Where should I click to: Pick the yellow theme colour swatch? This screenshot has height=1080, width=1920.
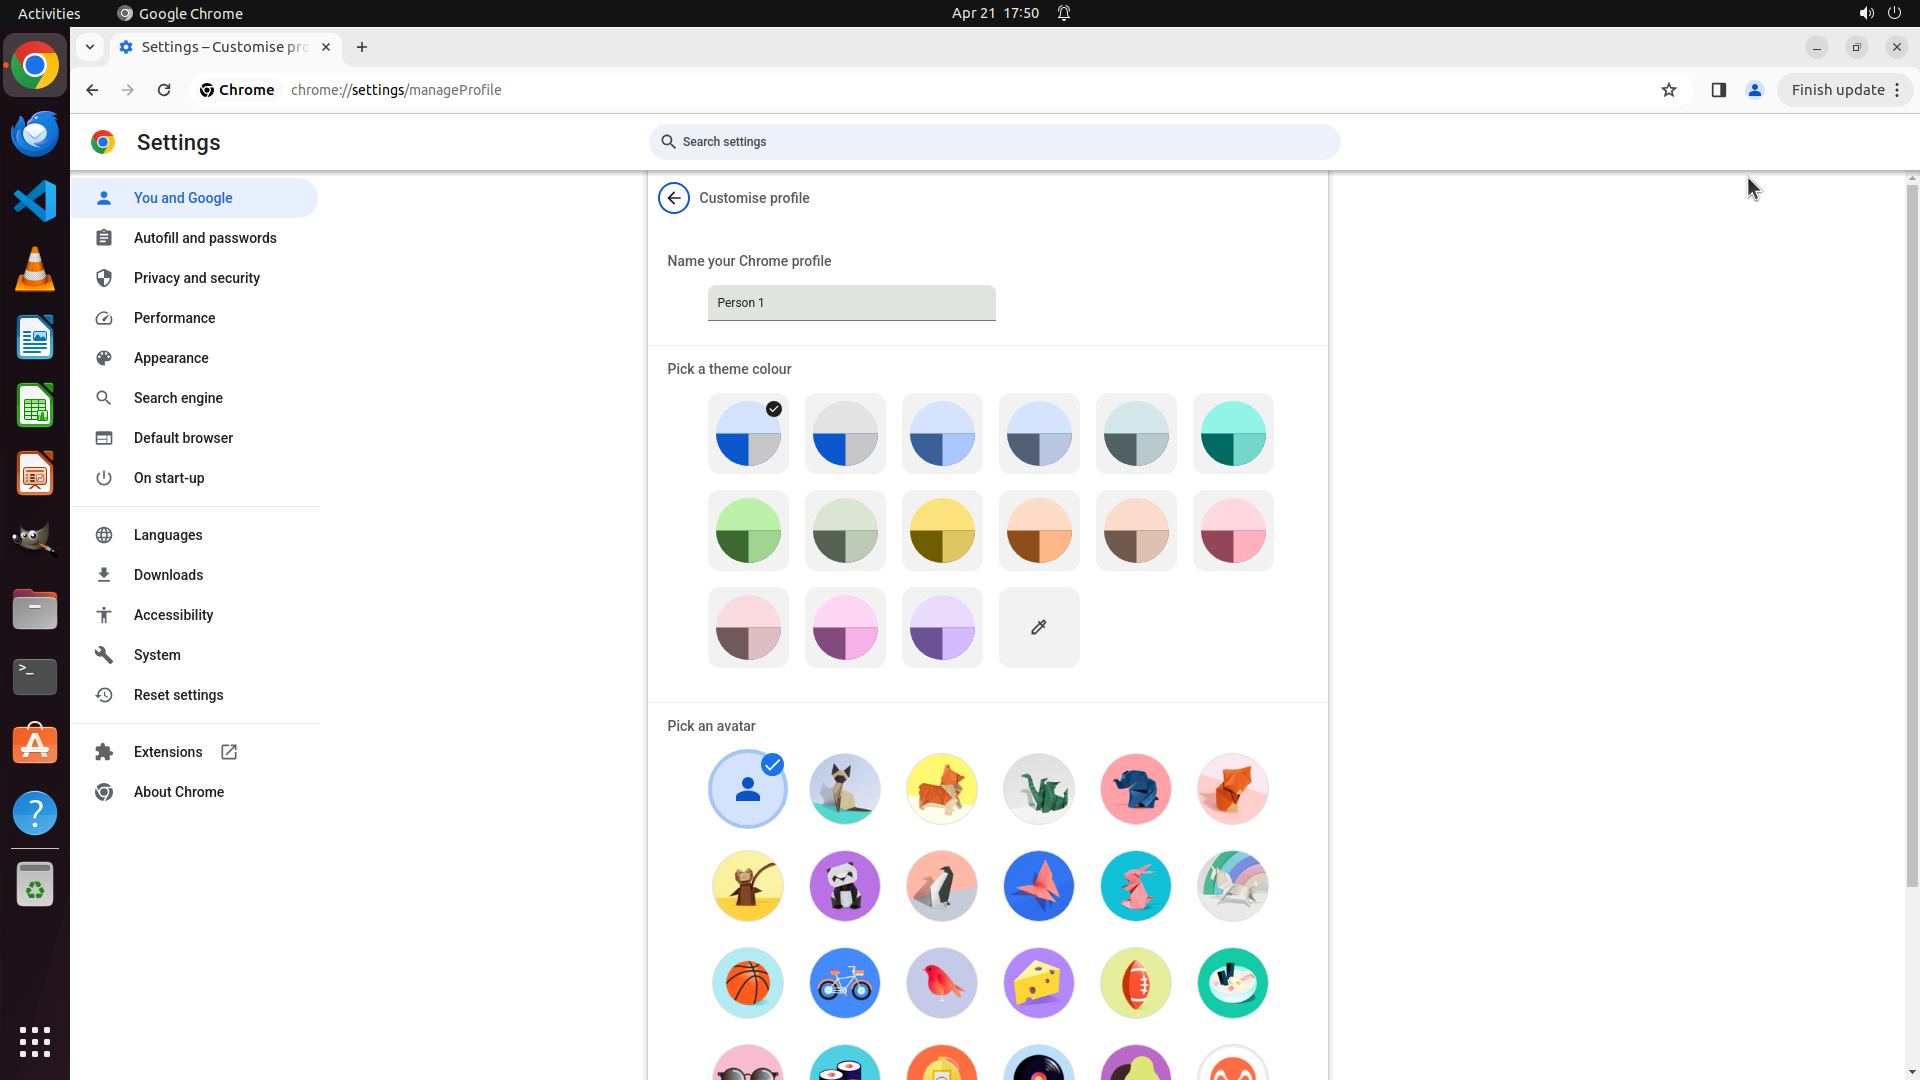[941, 531]
